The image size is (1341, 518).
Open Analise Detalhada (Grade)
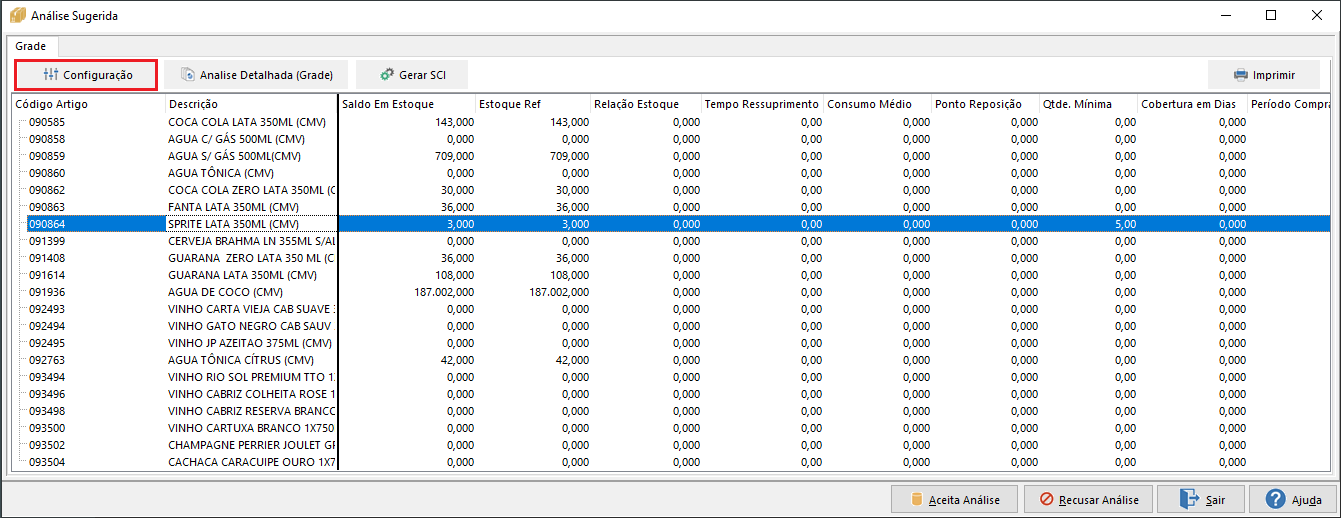point(256,75)
